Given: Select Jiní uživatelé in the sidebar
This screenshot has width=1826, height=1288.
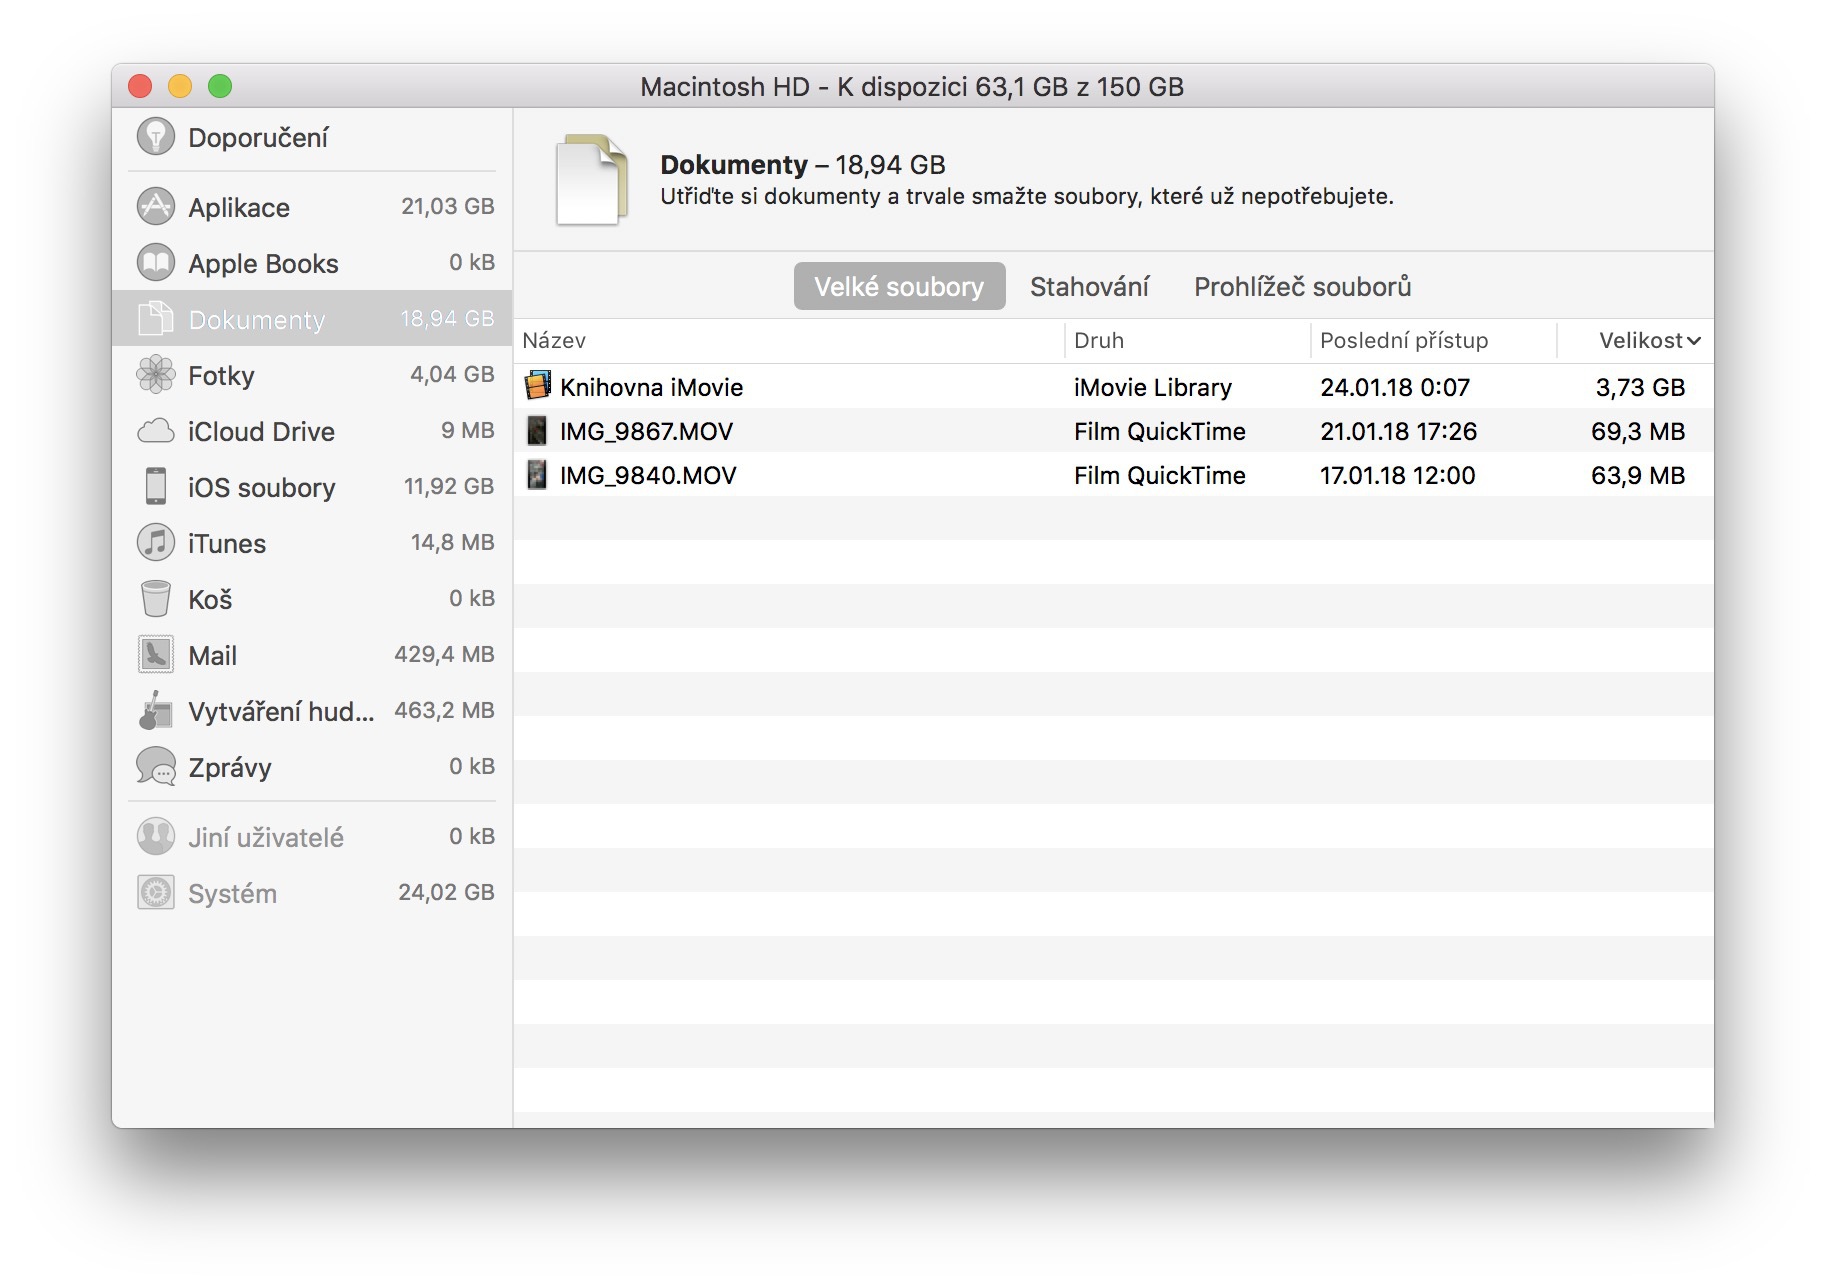Looking at the screenshot, I should coord(312,837).
